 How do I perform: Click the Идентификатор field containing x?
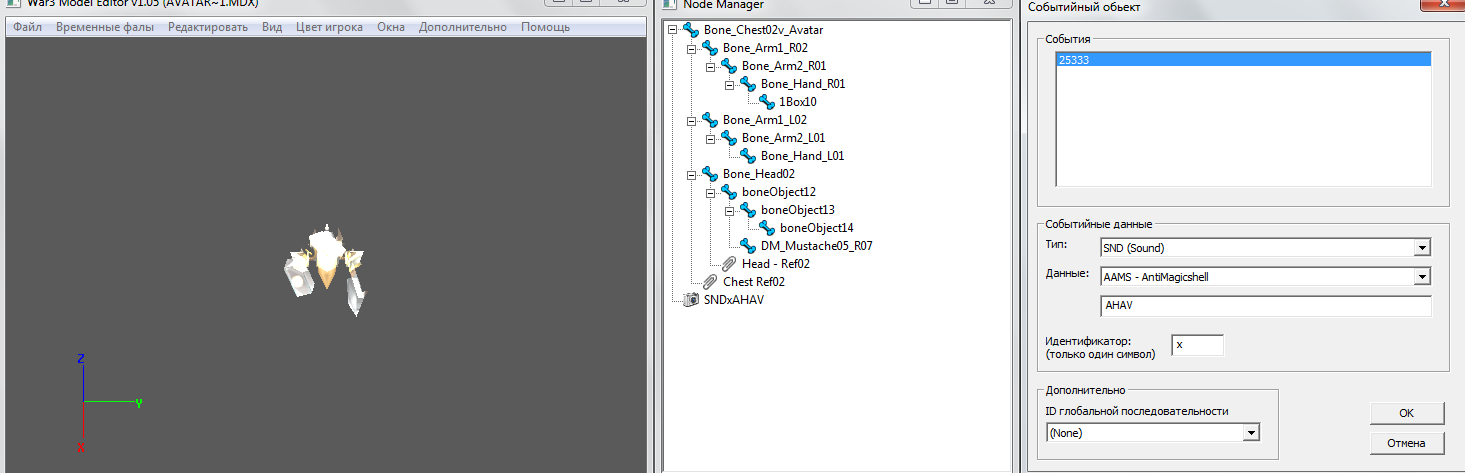1197,345
